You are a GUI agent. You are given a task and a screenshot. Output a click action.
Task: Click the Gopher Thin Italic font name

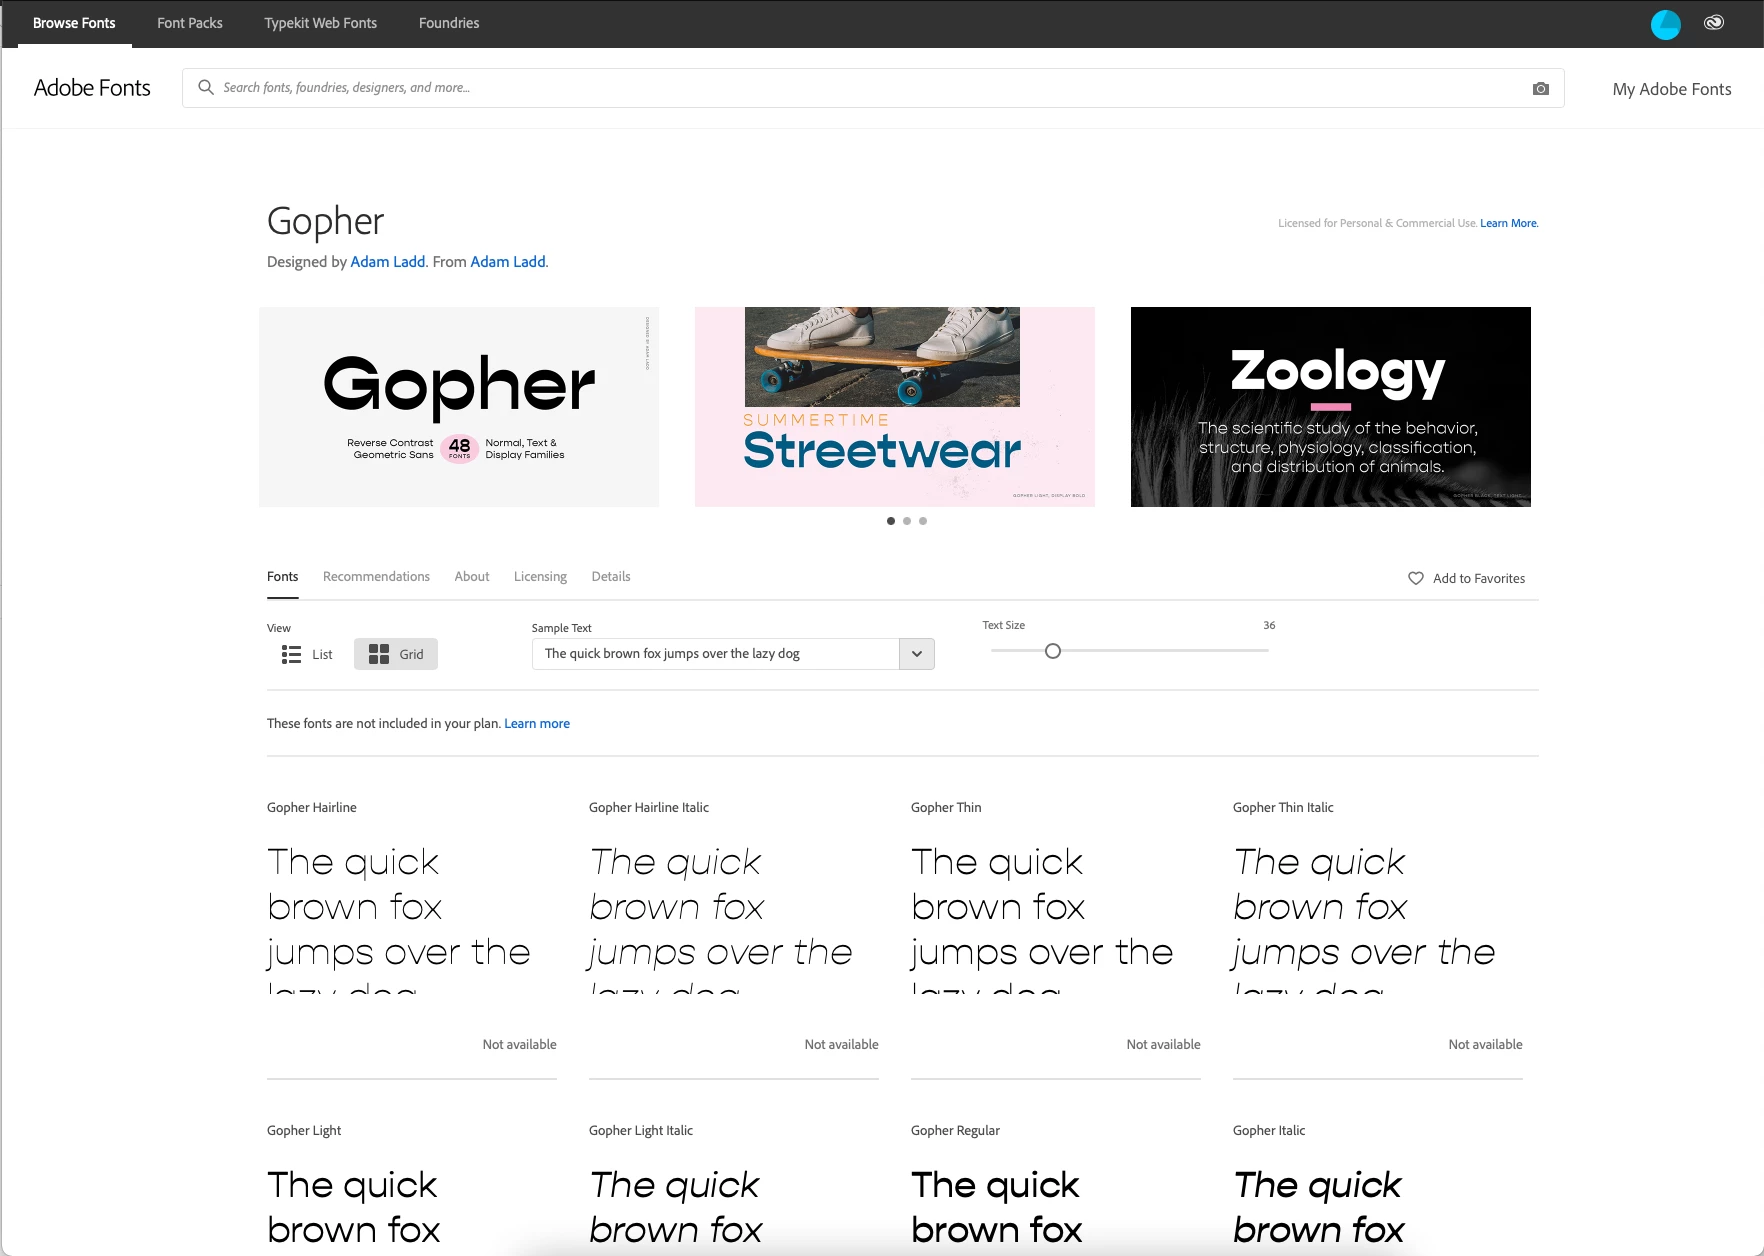point(1283,807)
